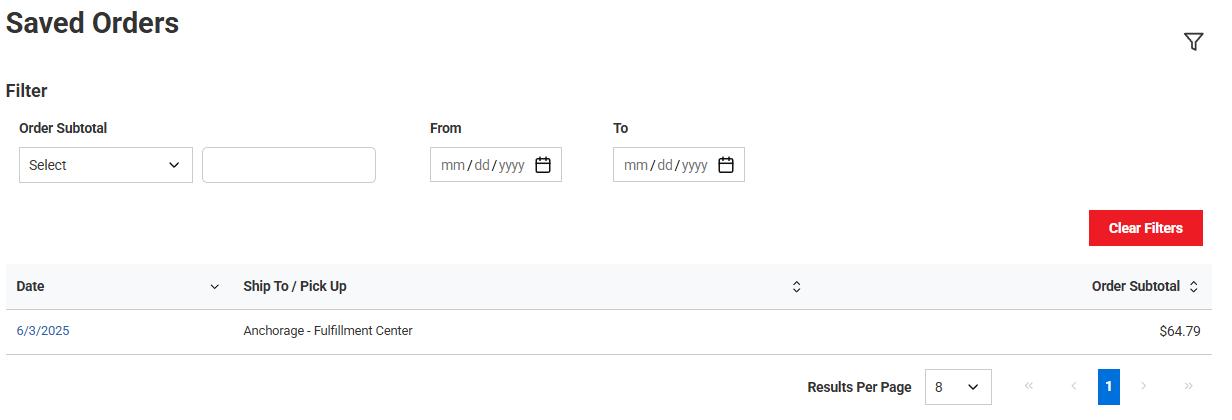Go to the first page of results
1232x420 pixels.
coord(1029,386)
